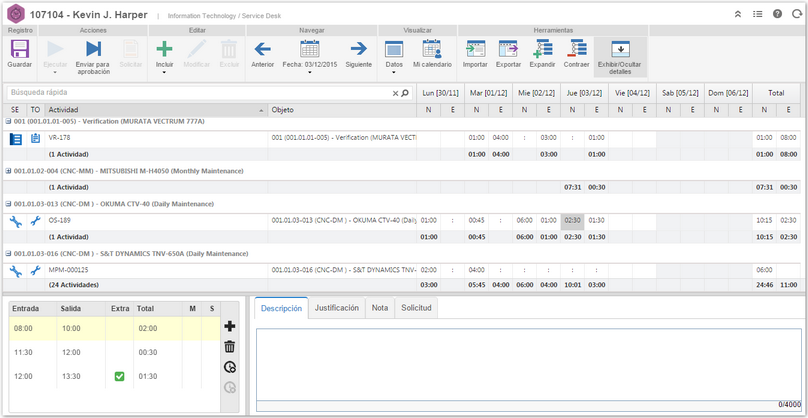Open Ejecutar dropdown arrow
The width and height of the screenshot is (808, 418).
55,73
